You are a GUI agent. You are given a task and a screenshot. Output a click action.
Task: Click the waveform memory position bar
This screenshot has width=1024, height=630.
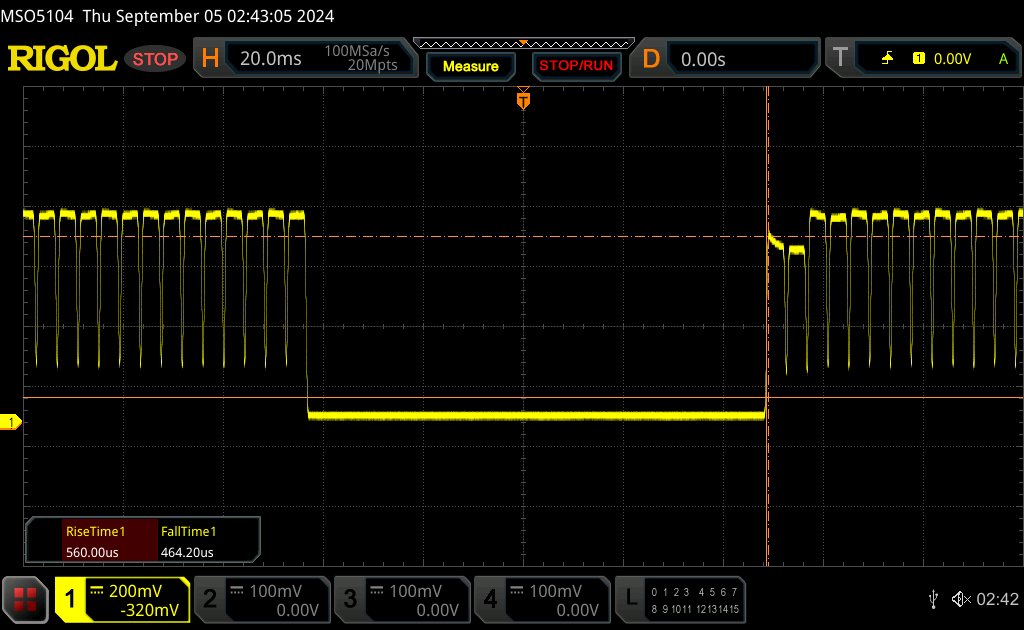tap(523, 43)
